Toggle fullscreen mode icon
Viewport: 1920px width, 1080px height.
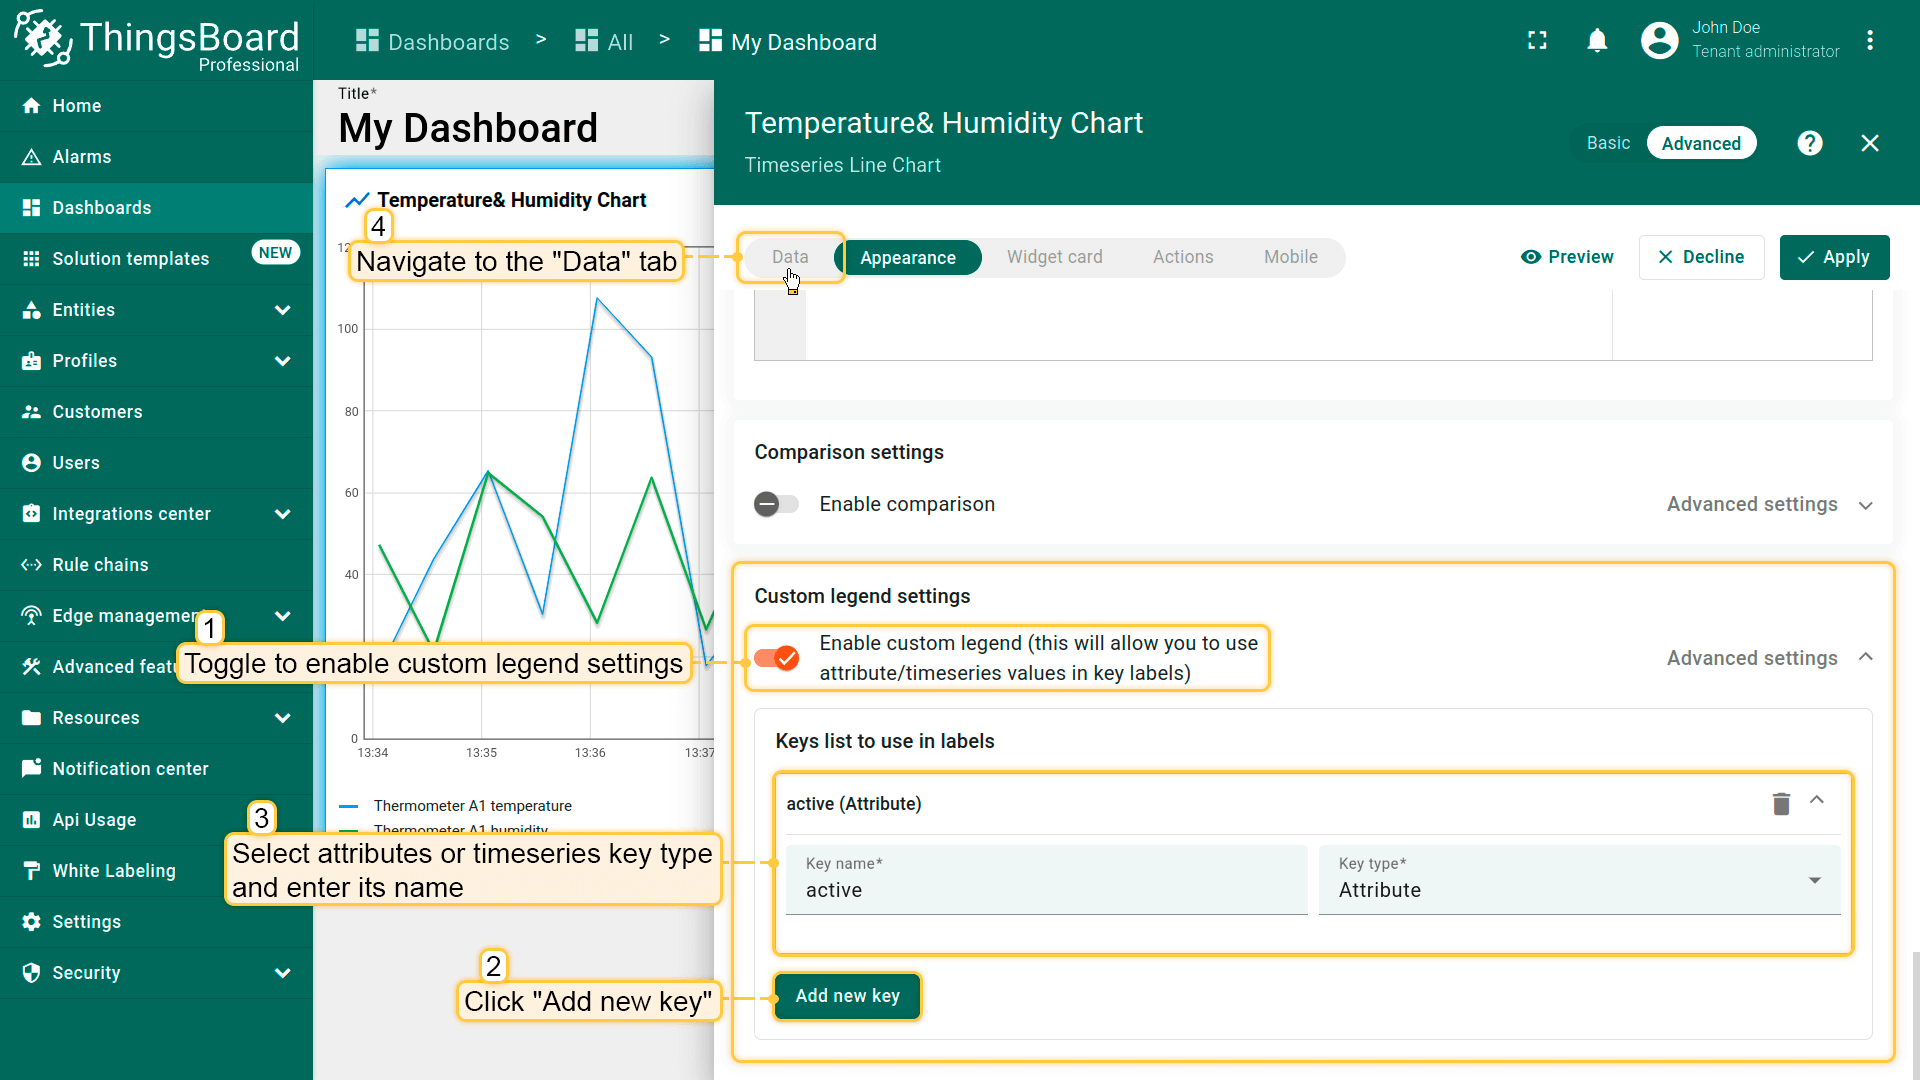[x=1537, y=41]
